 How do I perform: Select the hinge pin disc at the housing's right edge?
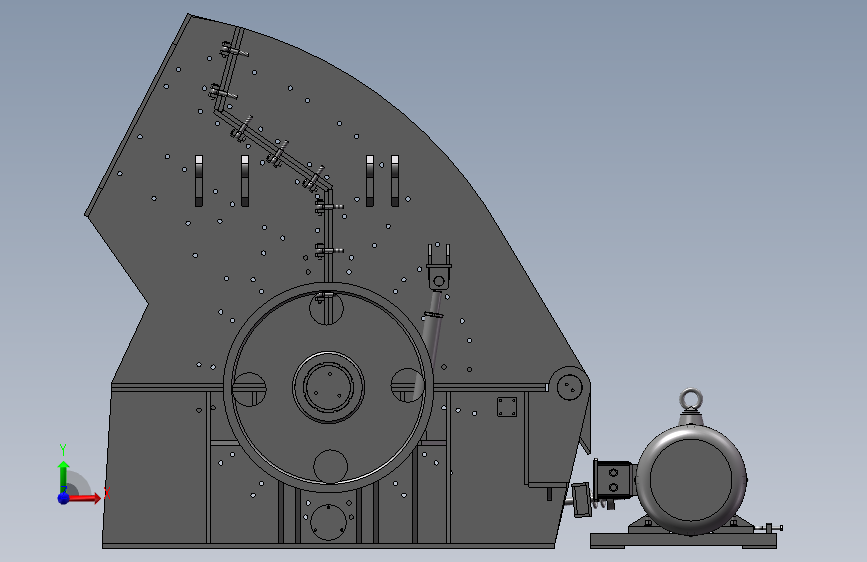tap(570, 386)
